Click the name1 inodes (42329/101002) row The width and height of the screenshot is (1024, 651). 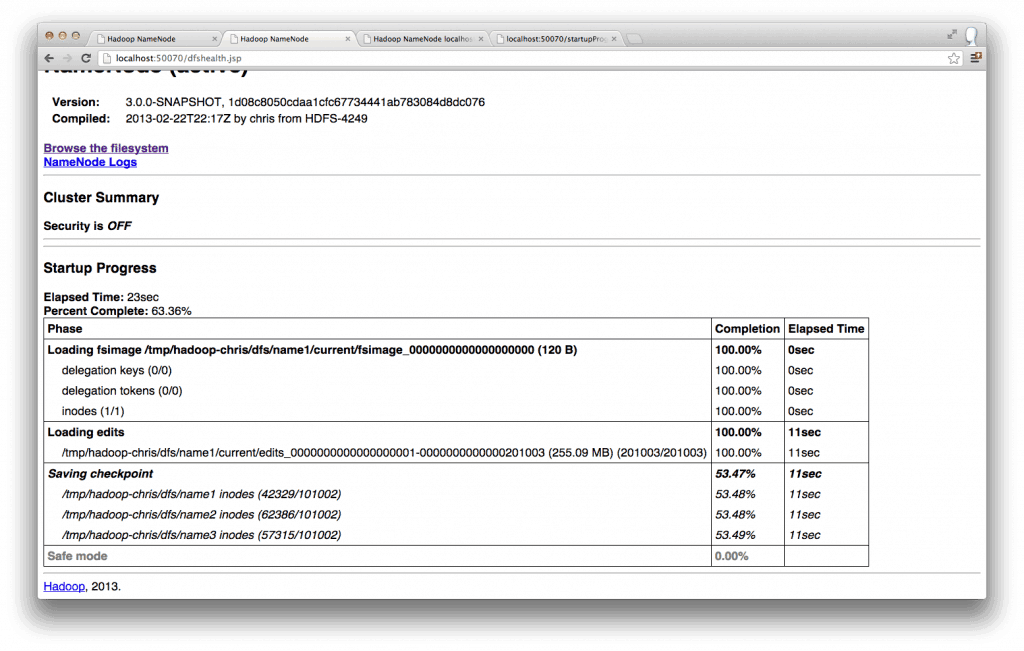[x=201, y=494]
